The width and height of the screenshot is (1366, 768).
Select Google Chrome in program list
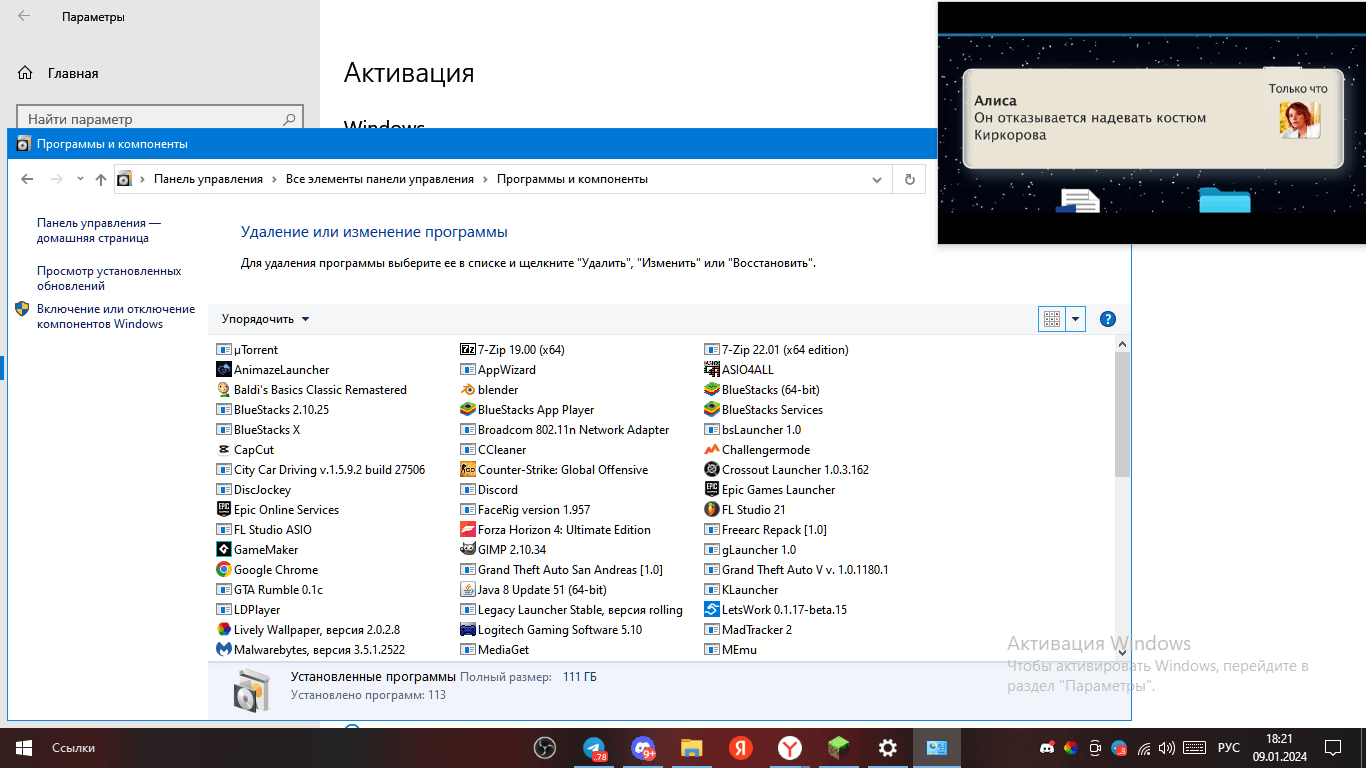pyautogui.click(x=267, y=570)
